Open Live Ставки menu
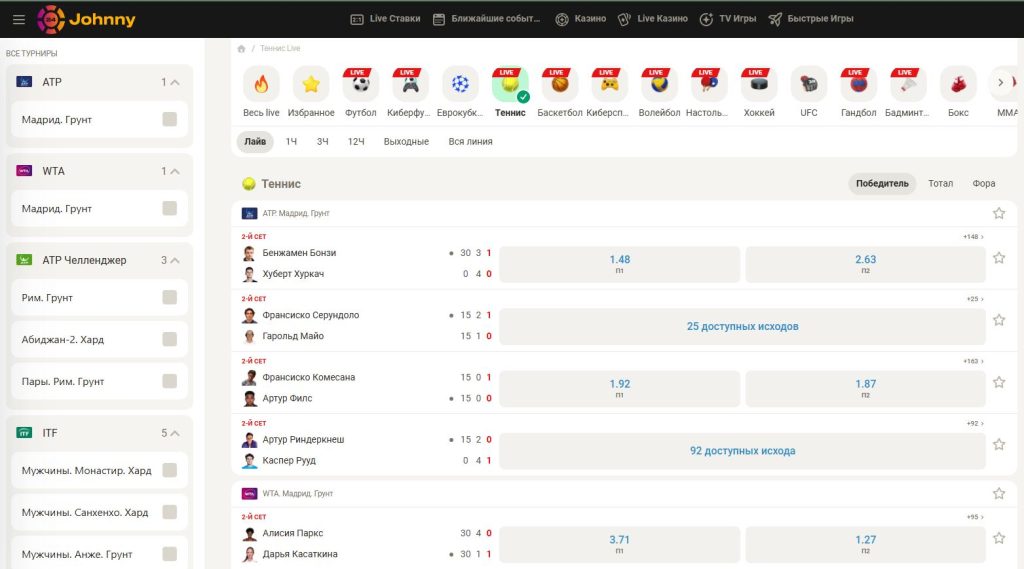 [385, 19]
